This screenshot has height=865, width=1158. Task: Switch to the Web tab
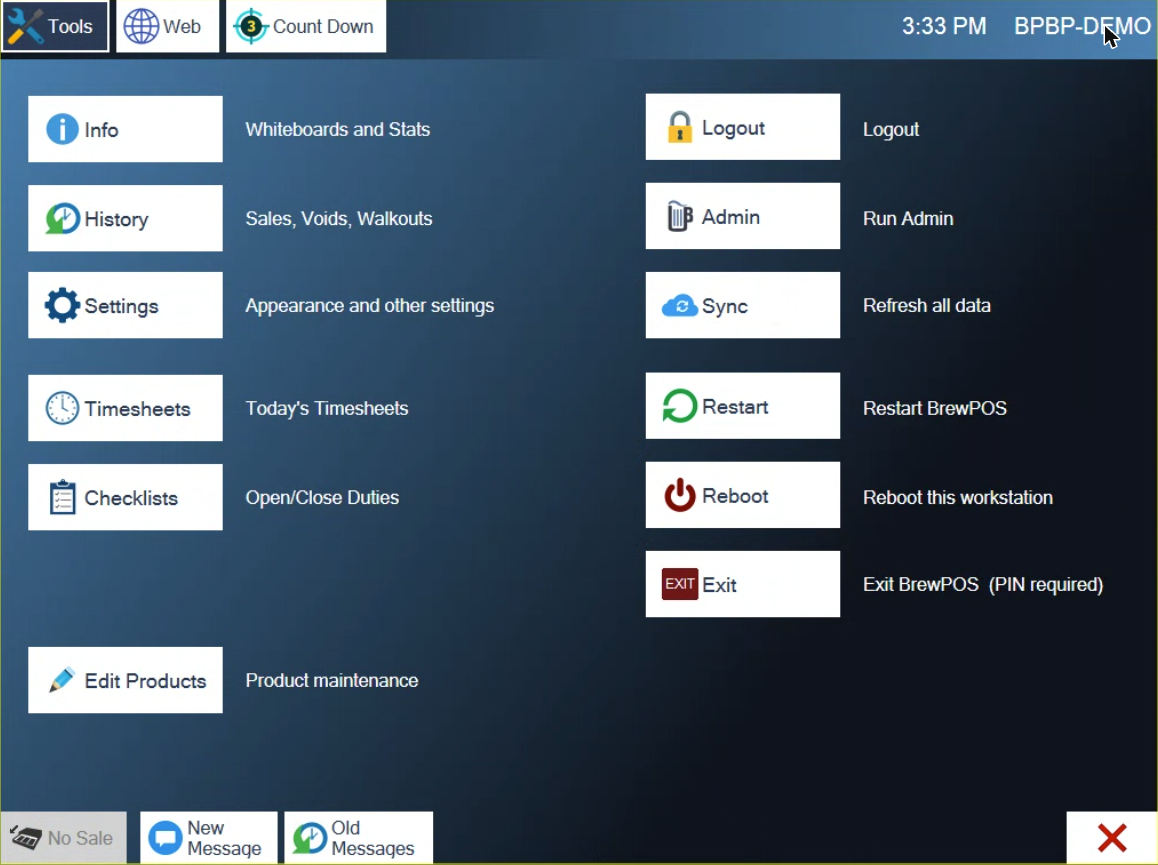[x=167, y=27]
